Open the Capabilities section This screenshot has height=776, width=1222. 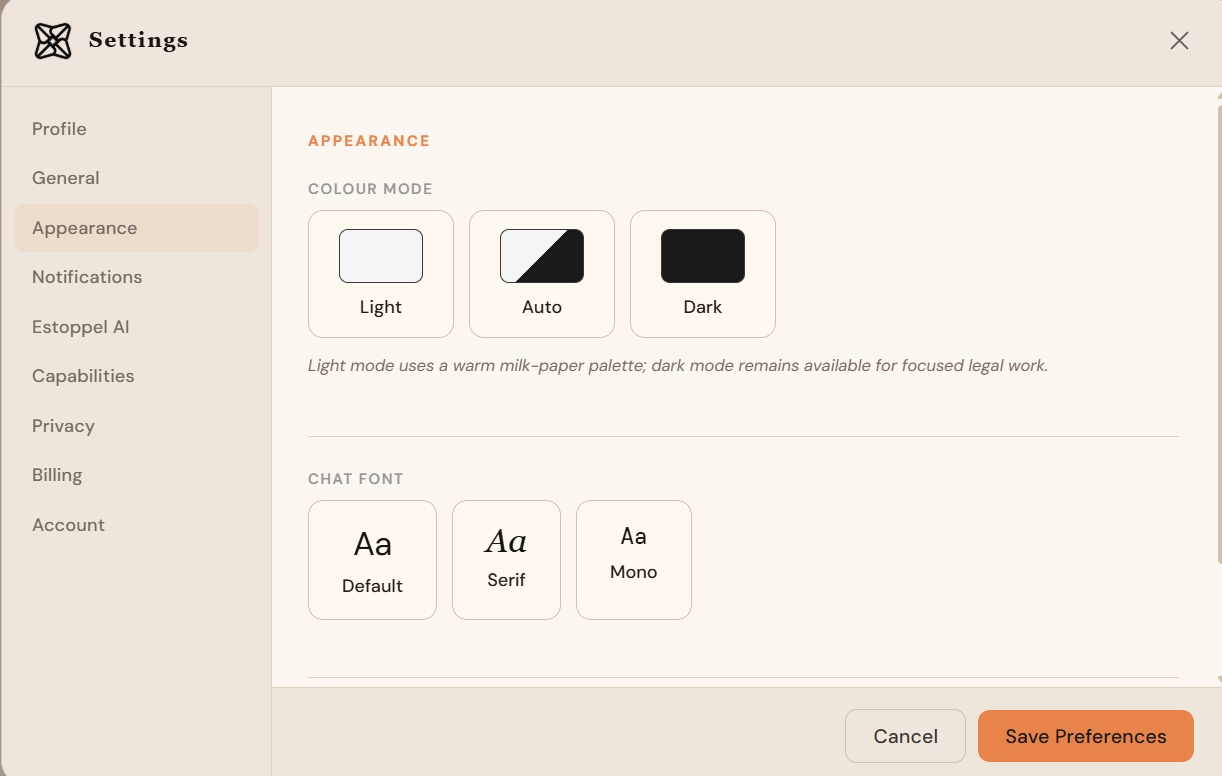[x=136, y=376]
